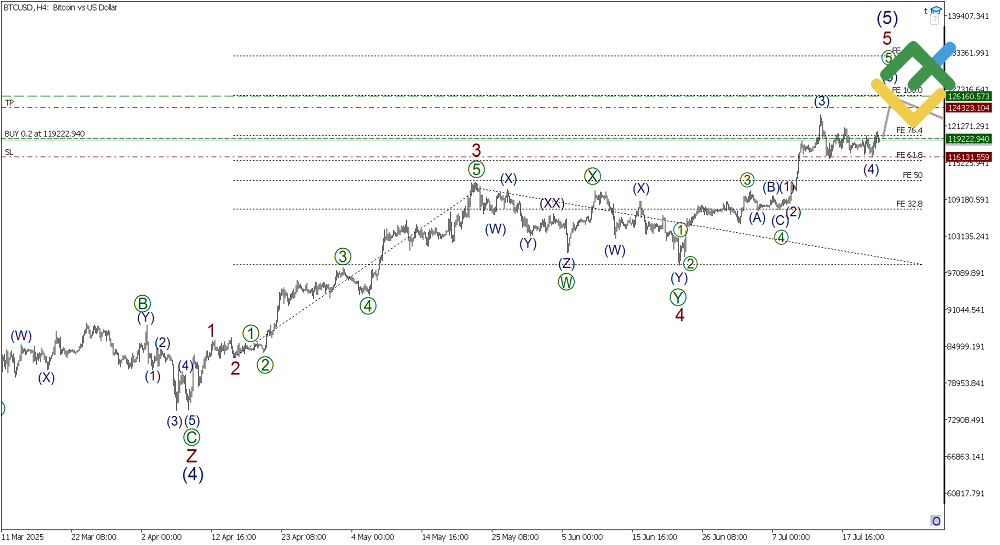Viewport: 1000px width, 545px height.
Task: Select the large red Z wave label
Action: (x=192, y=456)
